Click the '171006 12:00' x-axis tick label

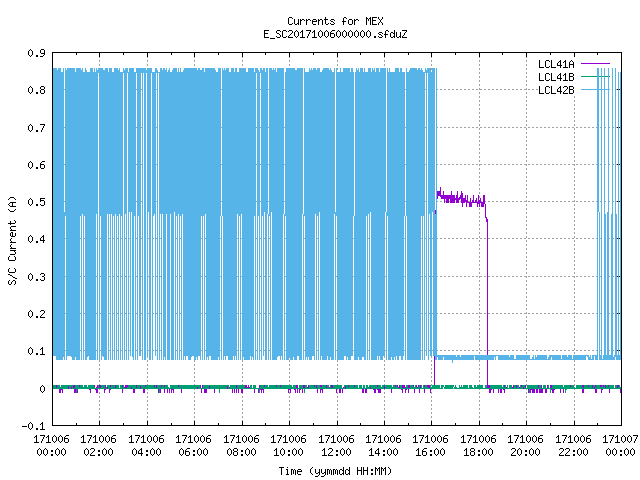point(336,446)
